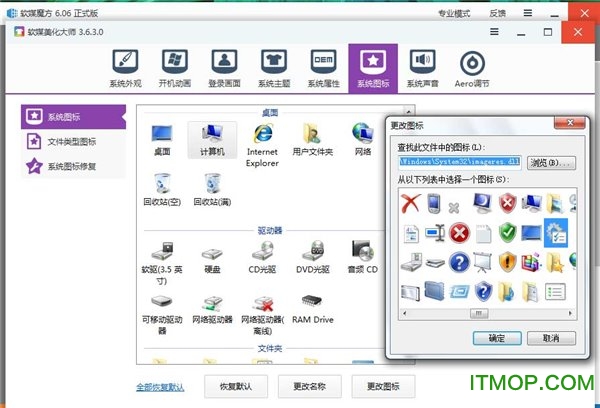The width and height of the screenshot is (600, 408).
Task: Open the Aero调节 section
Action: (472, 68)
